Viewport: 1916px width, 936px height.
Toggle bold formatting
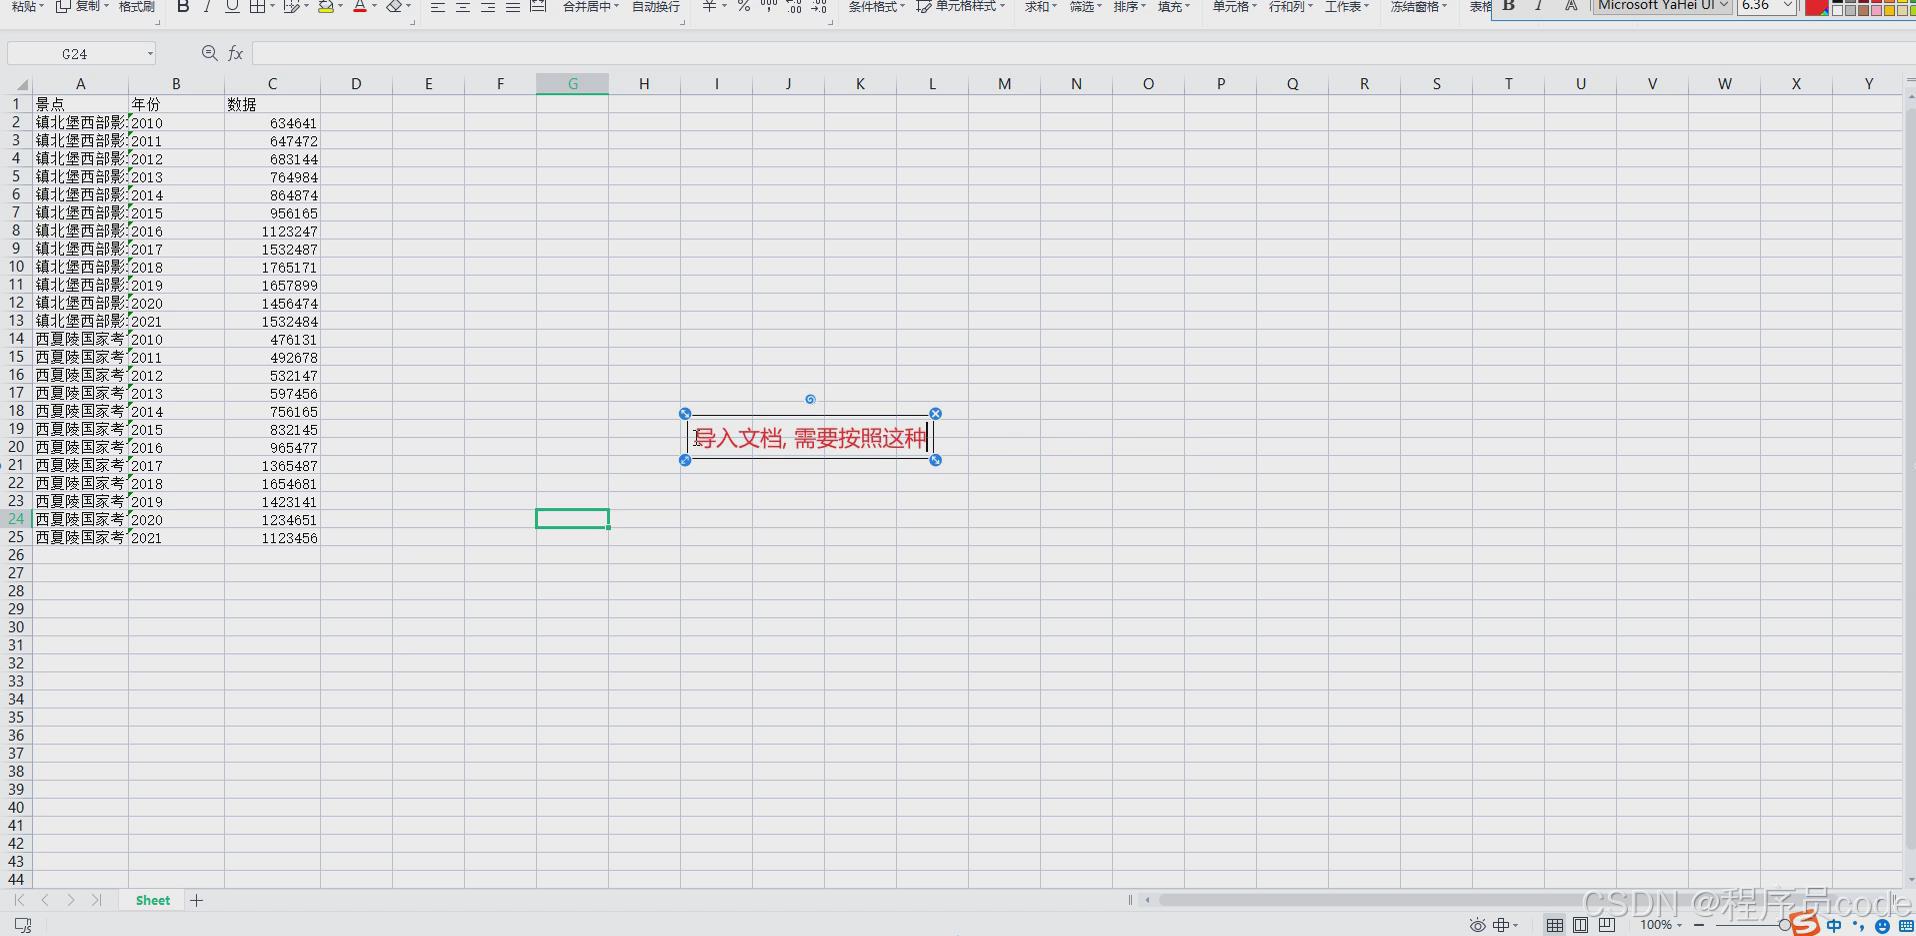click(x=182, y=7)
